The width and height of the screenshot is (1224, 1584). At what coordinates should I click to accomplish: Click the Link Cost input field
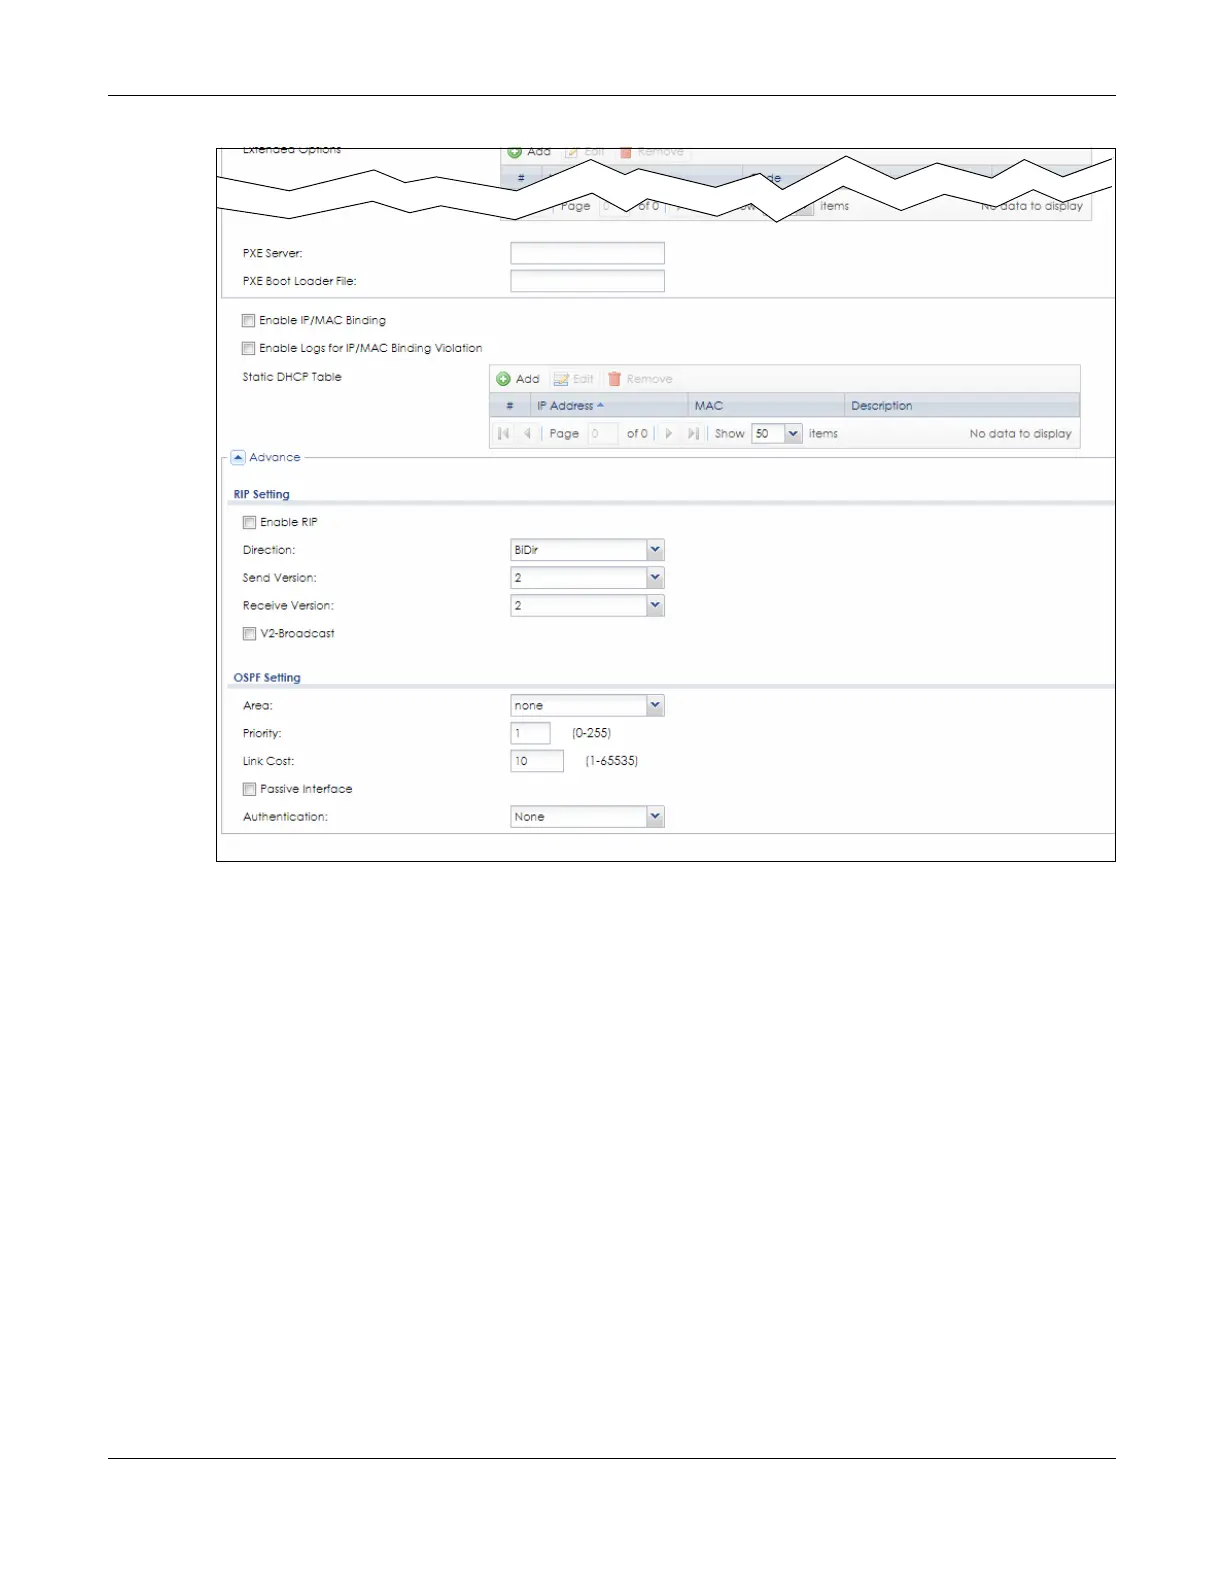[537, 762]
